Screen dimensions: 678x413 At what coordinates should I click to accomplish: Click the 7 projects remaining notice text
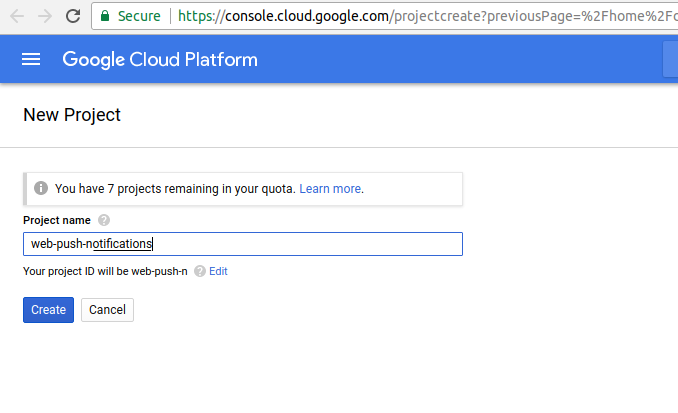(x=175, y=188)
